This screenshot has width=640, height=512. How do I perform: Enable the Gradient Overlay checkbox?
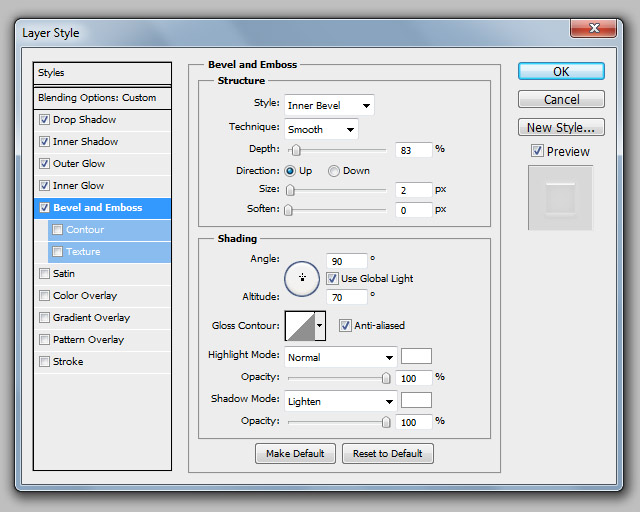44,318
